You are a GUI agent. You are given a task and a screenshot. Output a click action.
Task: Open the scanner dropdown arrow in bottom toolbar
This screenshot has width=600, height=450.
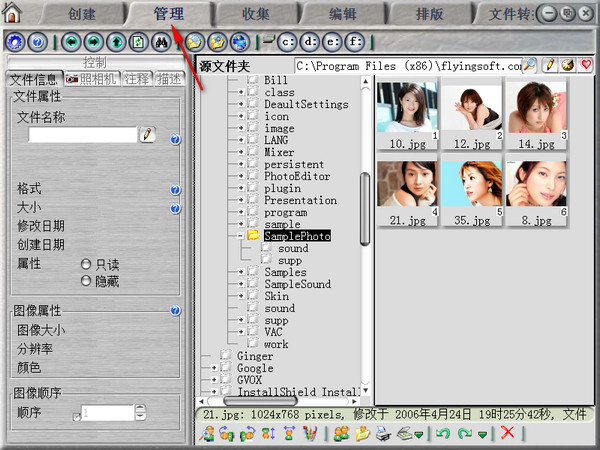coord(418,434)
